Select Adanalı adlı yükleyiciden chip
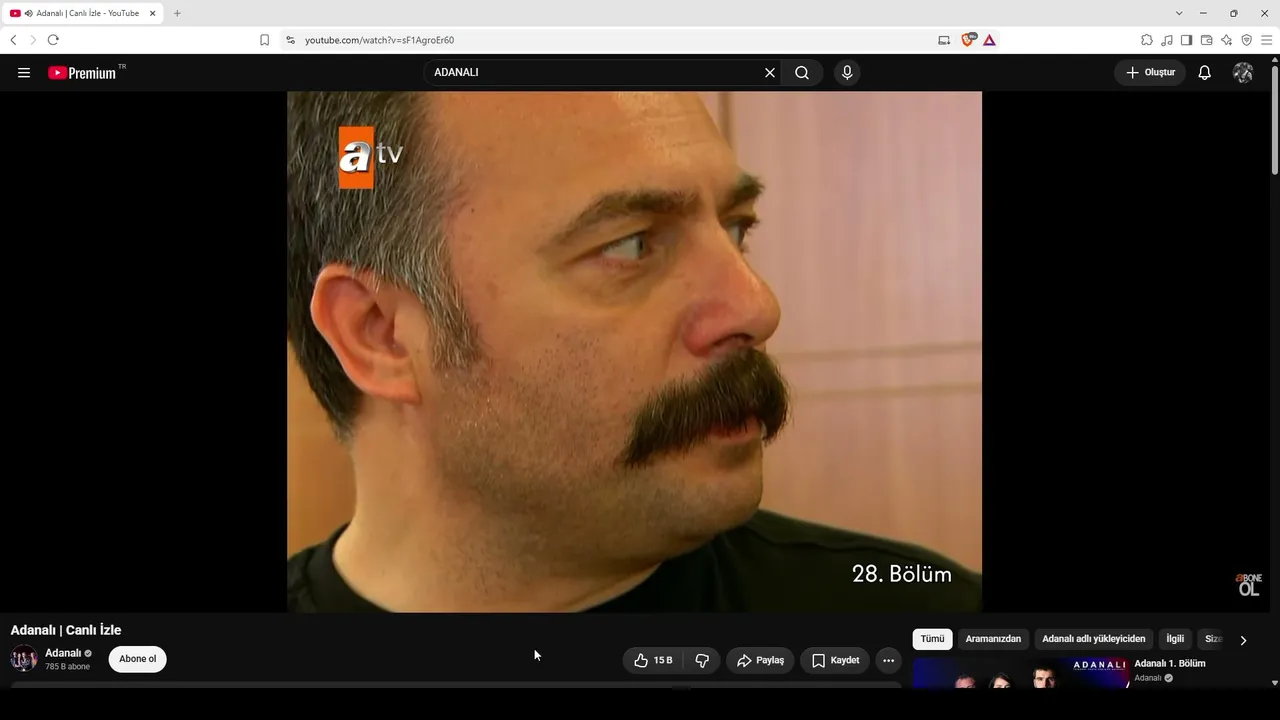Image resolution: width=1280 pixels, height=720 pixels. tap(1094, 639)
